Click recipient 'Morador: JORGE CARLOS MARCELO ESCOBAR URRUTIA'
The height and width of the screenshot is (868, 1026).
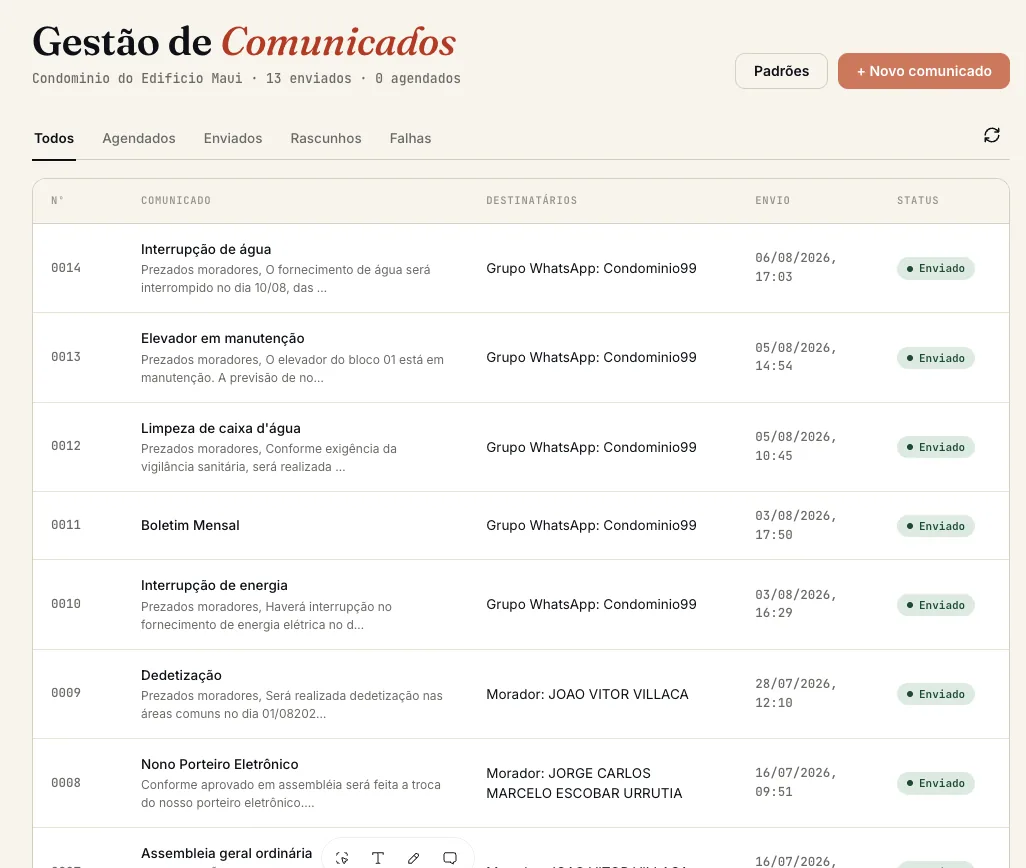click(584, 783)
